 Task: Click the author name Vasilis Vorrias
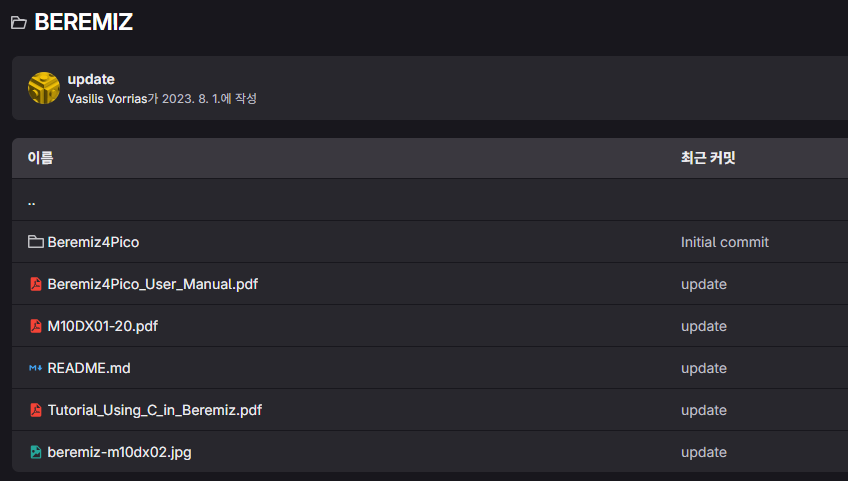coord(107,99)
